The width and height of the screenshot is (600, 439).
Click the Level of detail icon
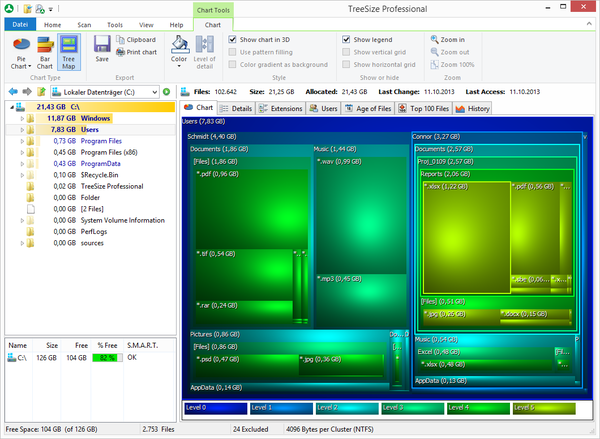[x=205, y=45]
